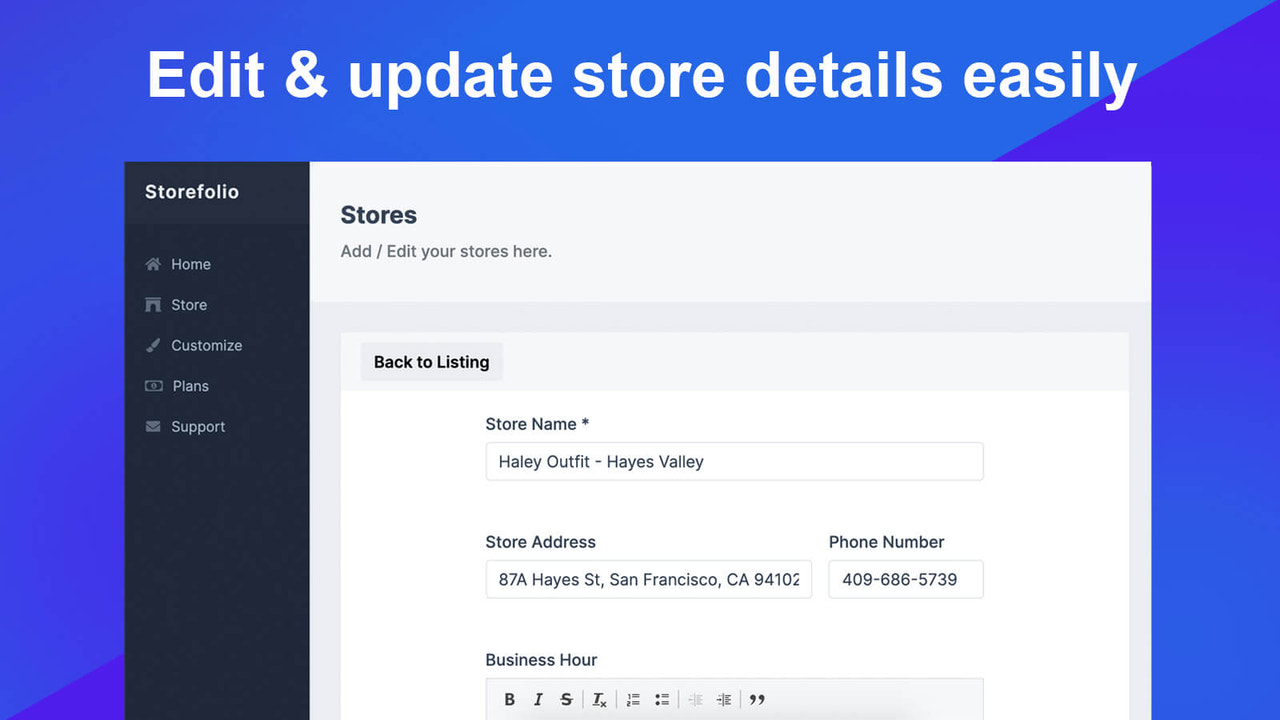
Task: Navigate to the Plans page
Action: tap(190, 385)
